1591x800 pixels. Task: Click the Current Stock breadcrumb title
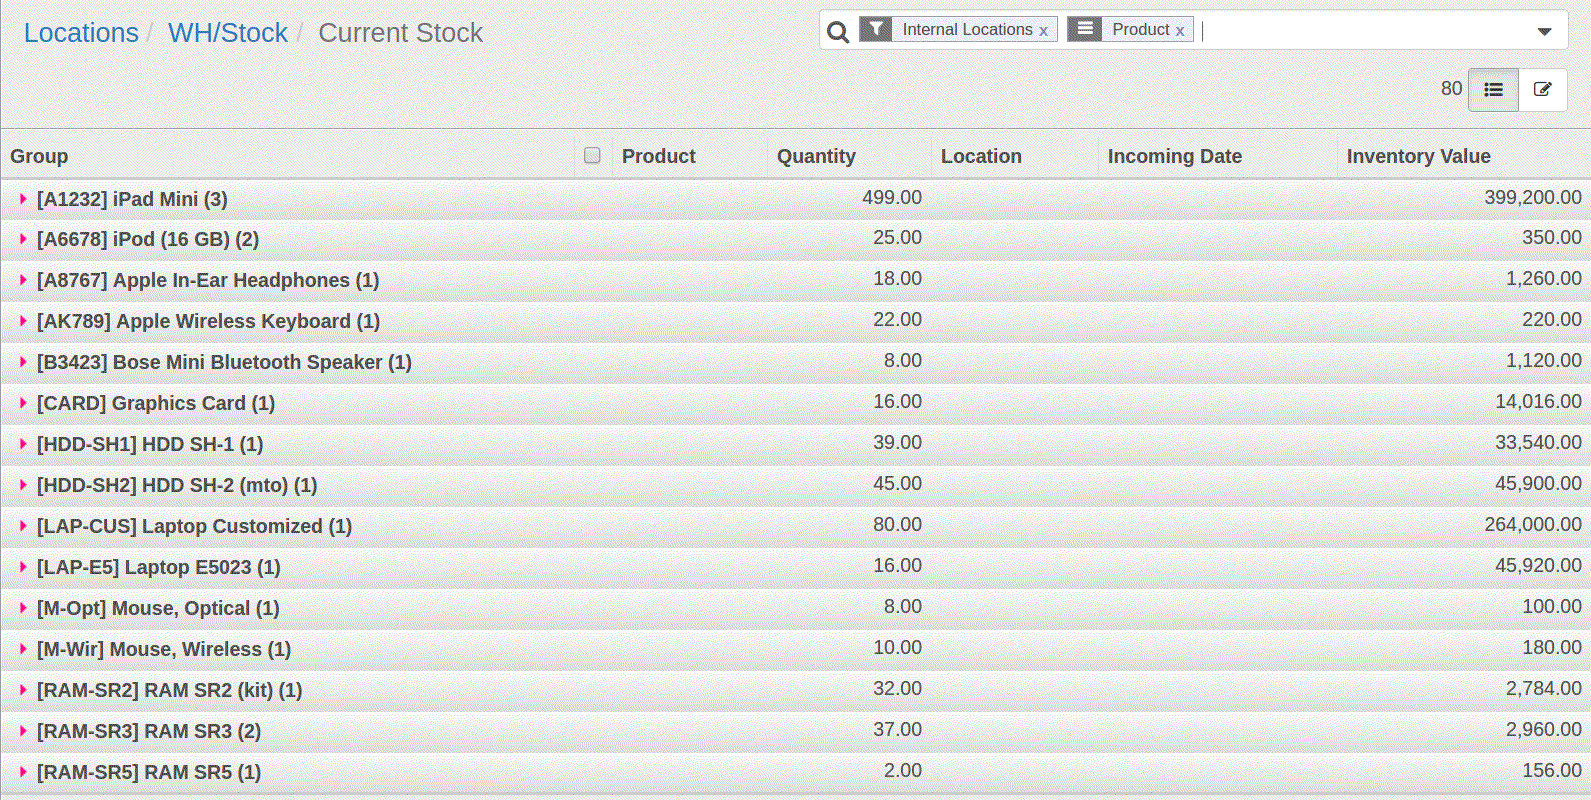coord(400,33)
